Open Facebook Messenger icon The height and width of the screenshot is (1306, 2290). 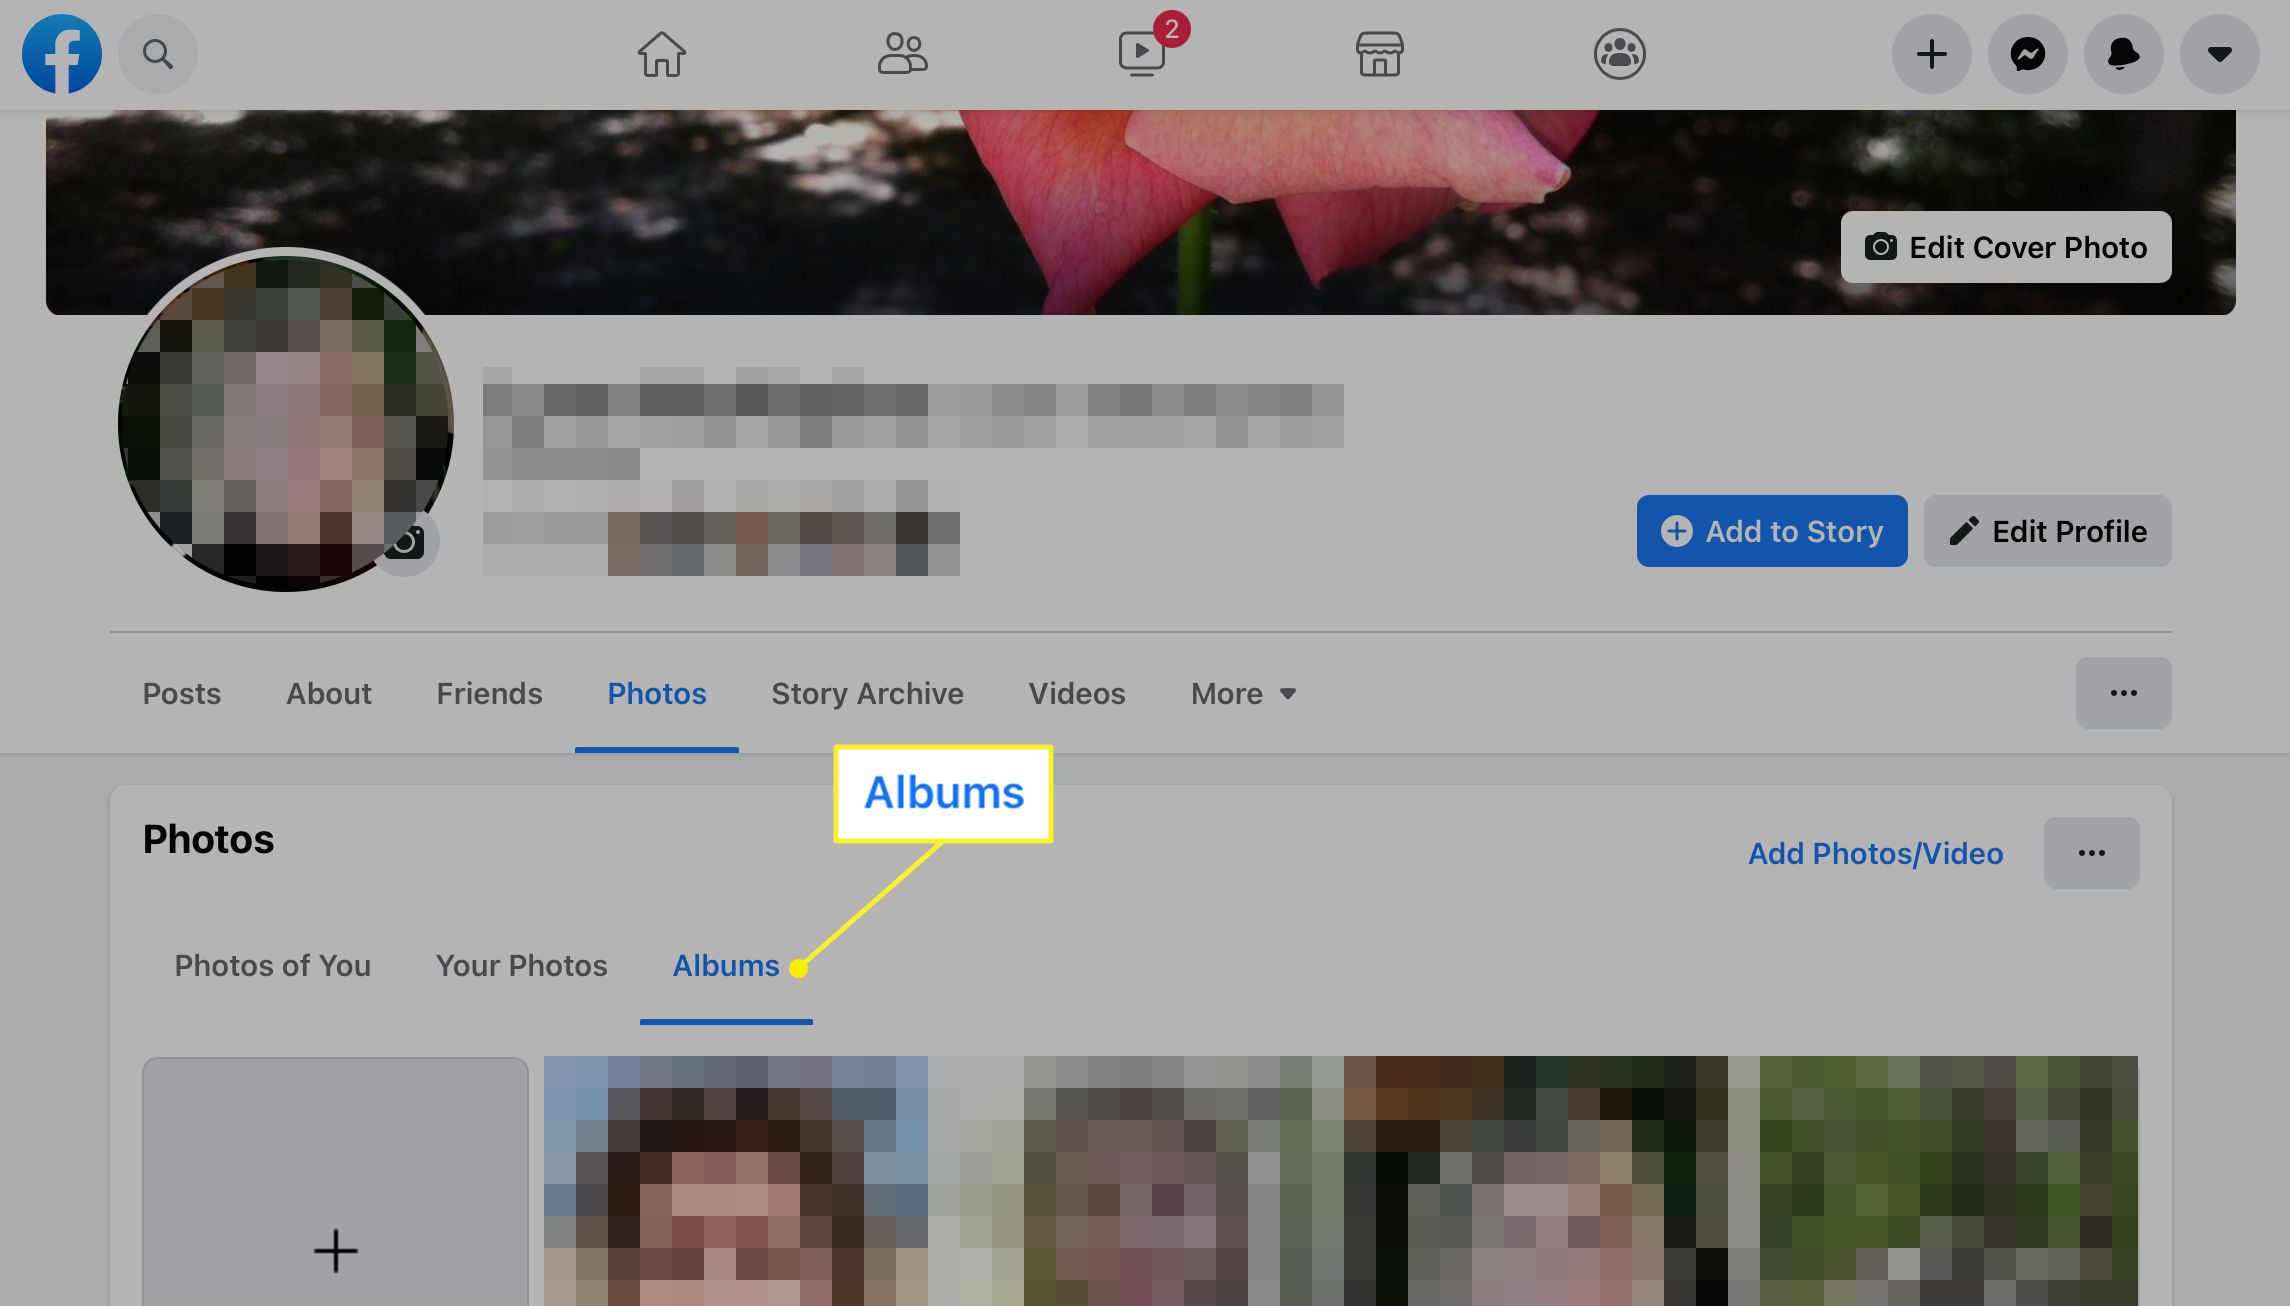pyautogui.click(x=2027, y=53)
